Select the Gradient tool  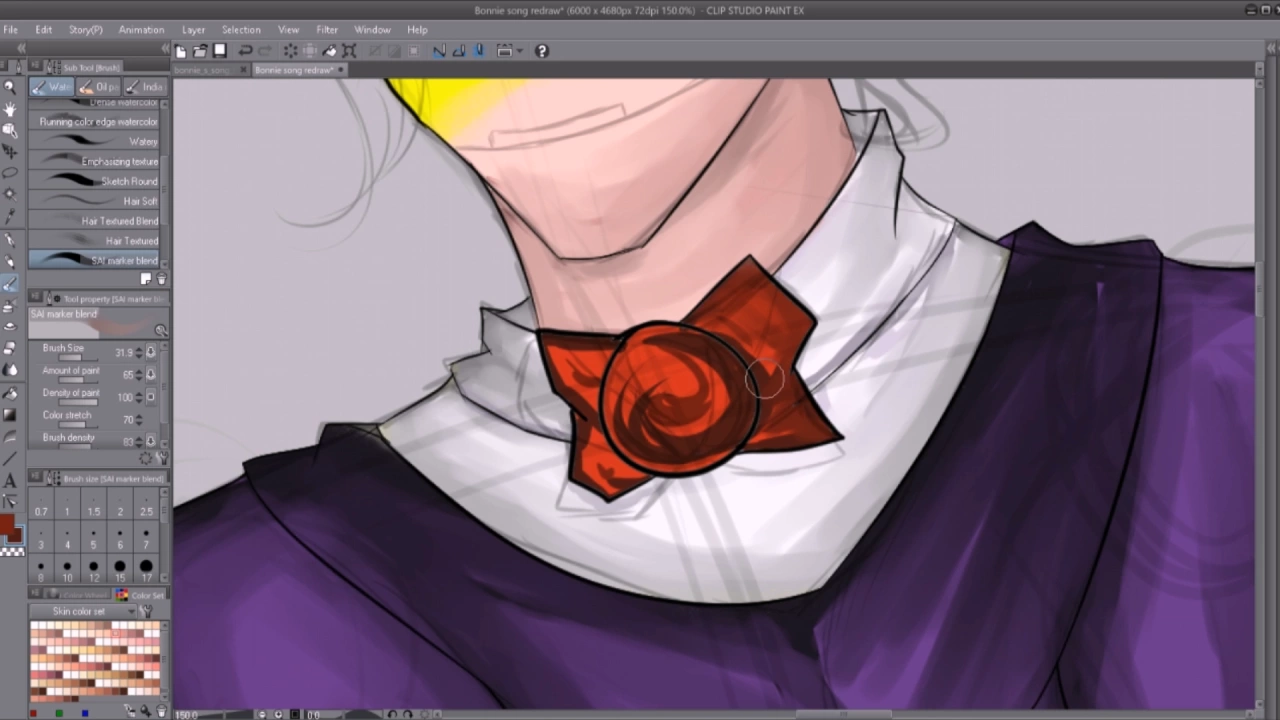10,415
